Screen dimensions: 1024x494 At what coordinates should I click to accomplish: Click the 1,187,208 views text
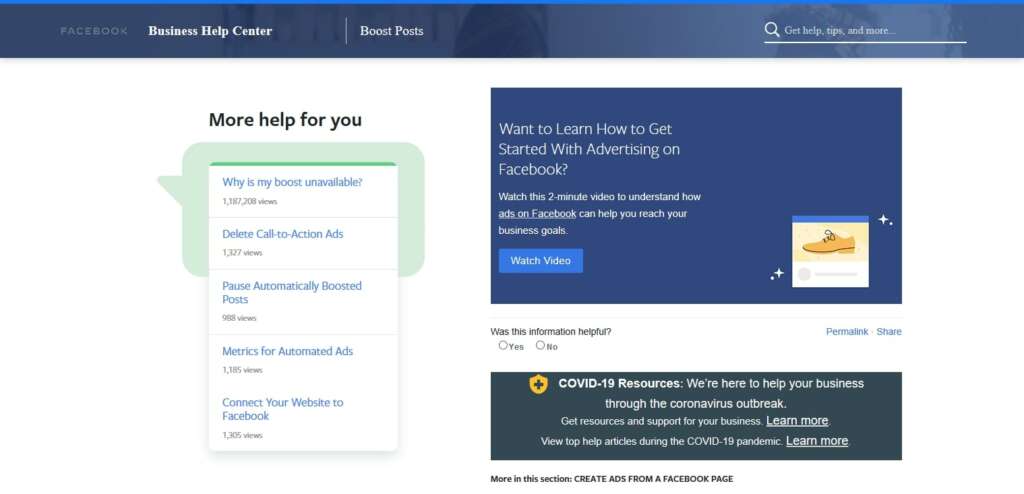(249, 202)
